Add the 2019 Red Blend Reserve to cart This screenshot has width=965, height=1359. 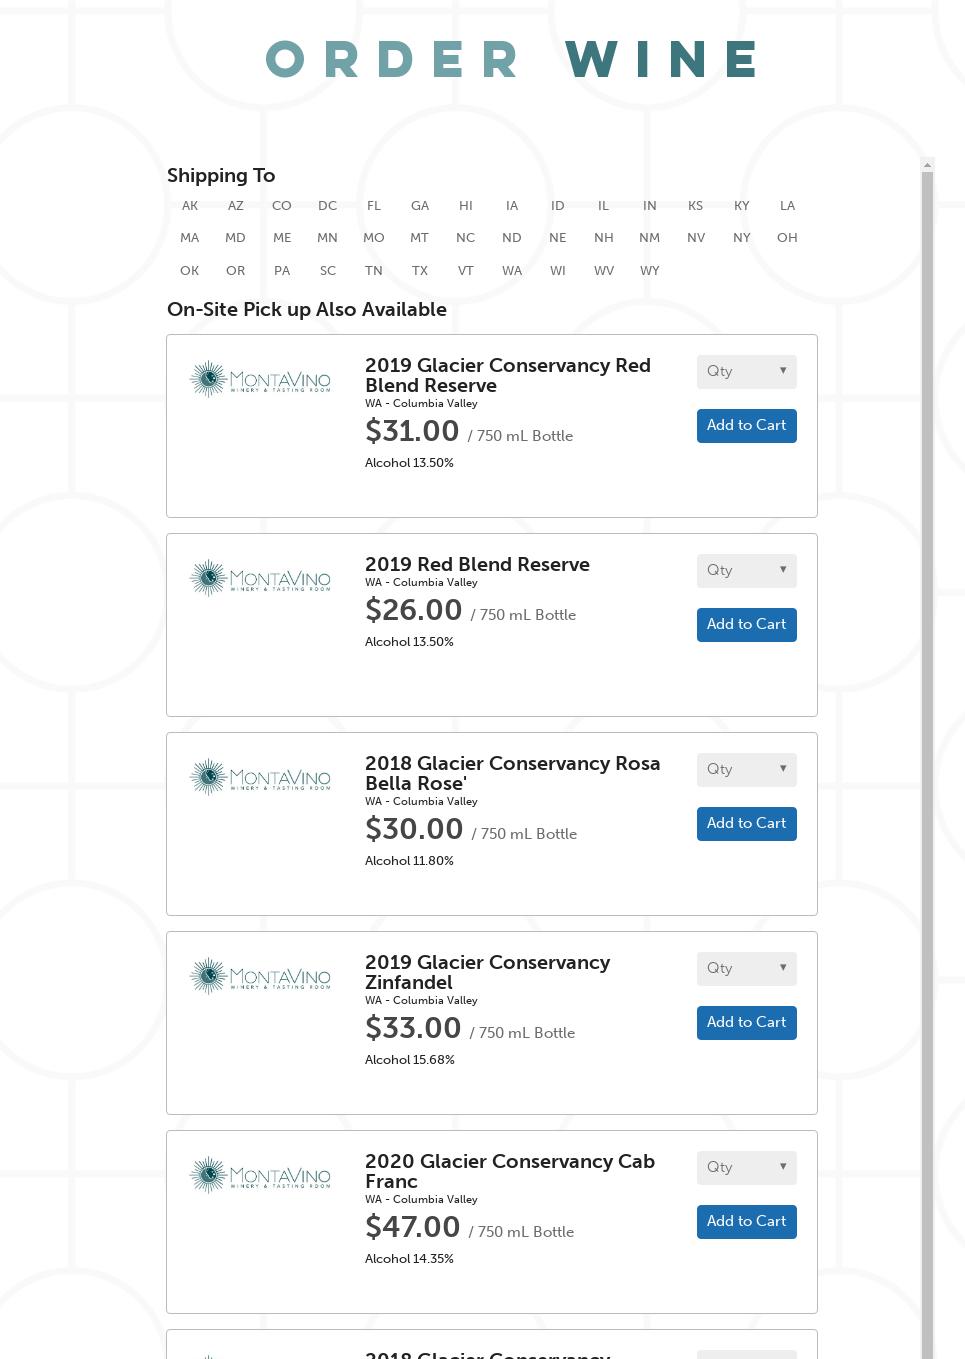click(746, 624)
